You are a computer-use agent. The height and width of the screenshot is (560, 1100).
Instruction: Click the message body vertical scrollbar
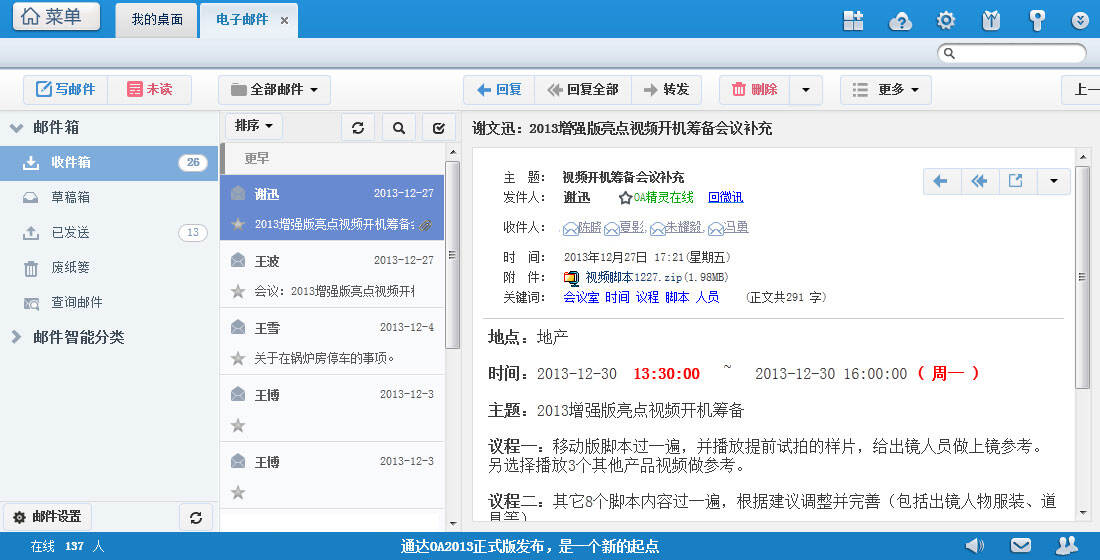click(1082, 277)
